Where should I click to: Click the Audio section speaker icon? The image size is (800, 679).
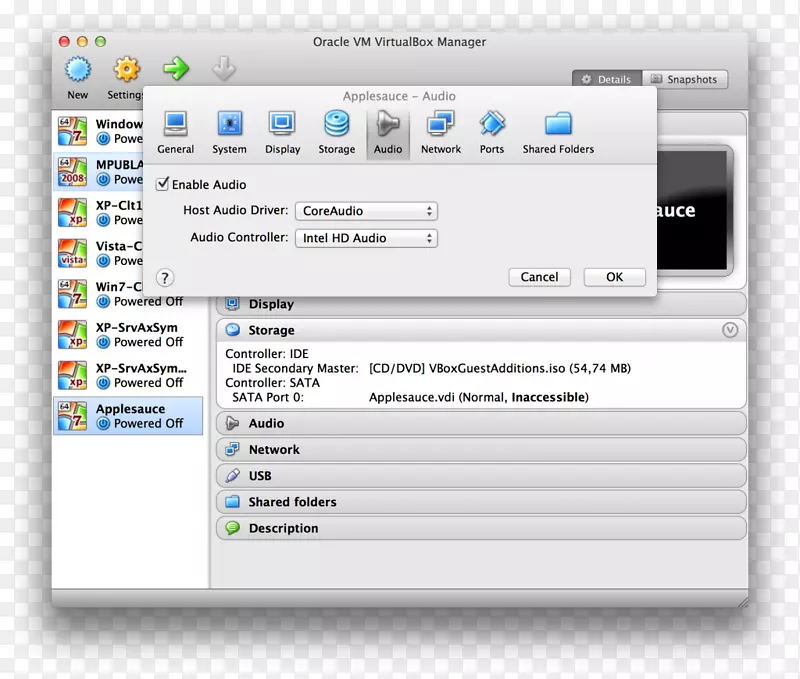coord(233,423)
